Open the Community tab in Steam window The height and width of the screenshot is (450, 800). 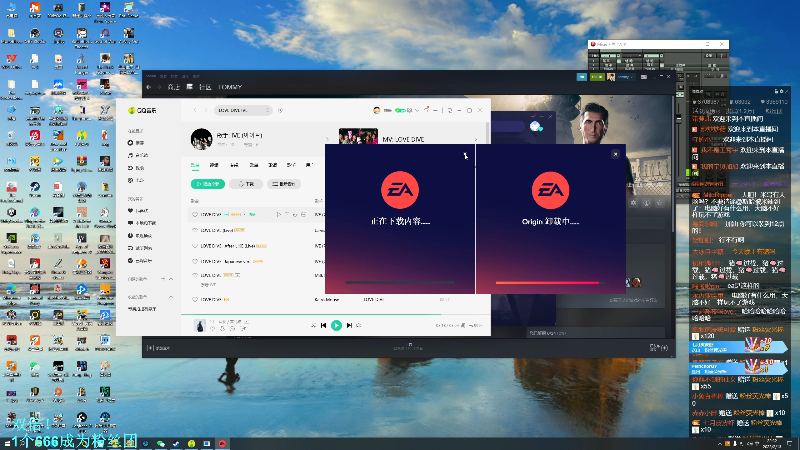tap(205, 87)
